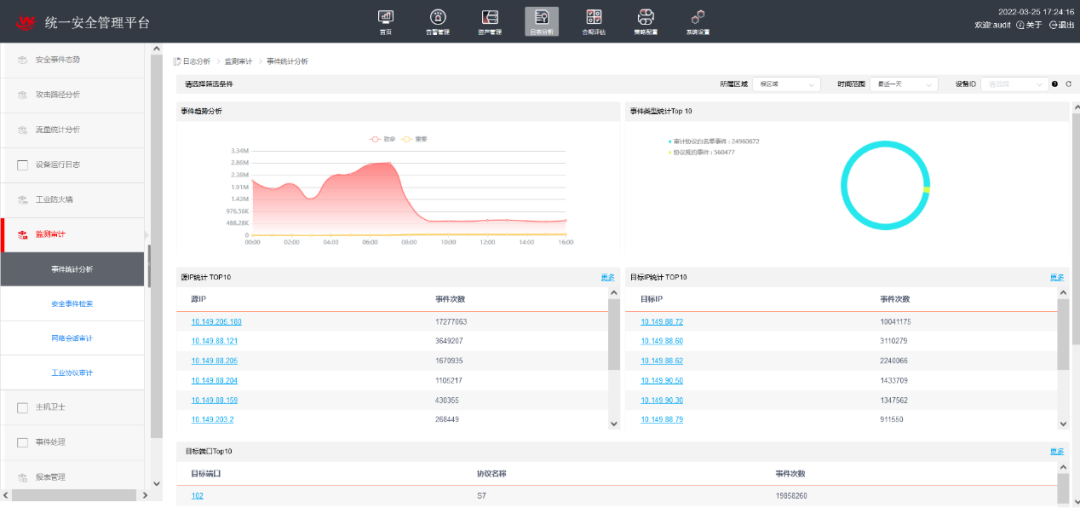
Task: Open the 设备ID 请选择 dropdown
Action: (1014, 84)
